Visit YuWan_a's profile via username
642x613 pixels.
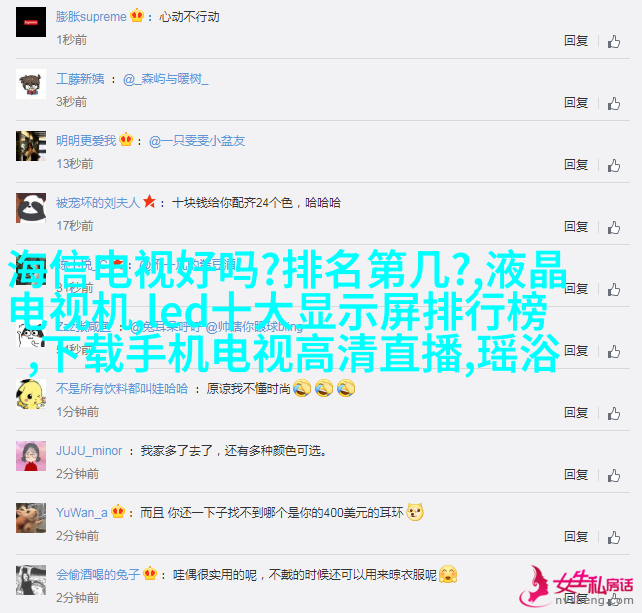pos(82,513)
